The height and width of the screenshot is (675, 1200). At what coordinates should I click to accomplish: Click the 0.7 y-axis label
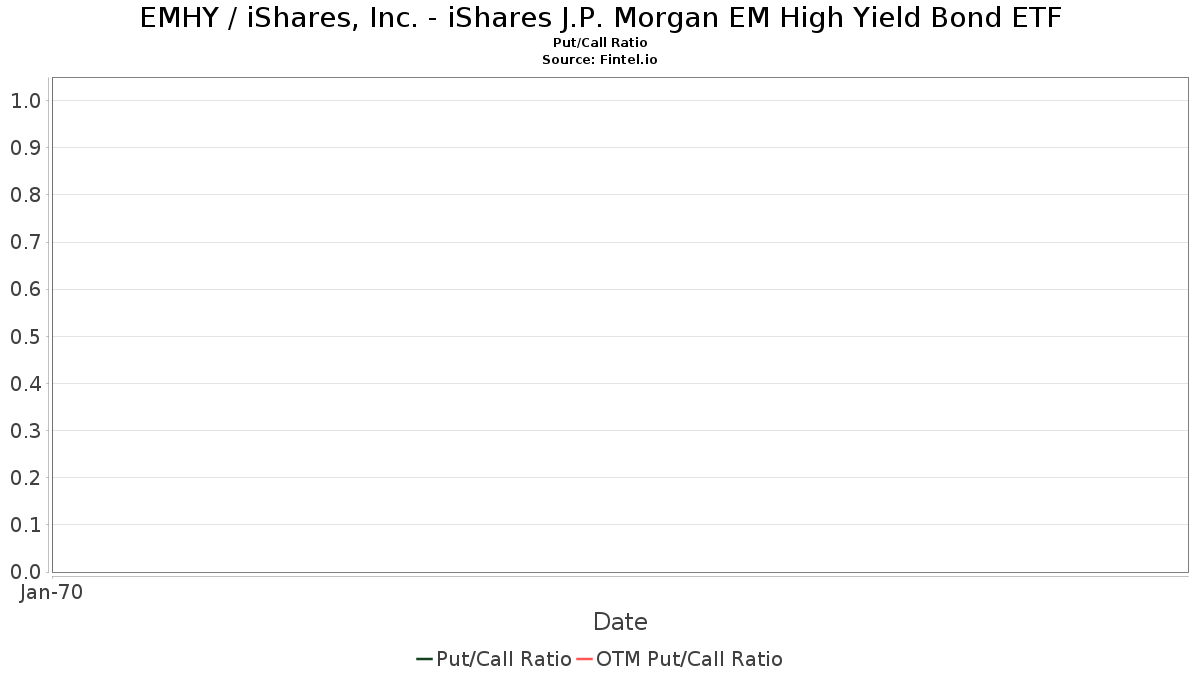(25, 242)
